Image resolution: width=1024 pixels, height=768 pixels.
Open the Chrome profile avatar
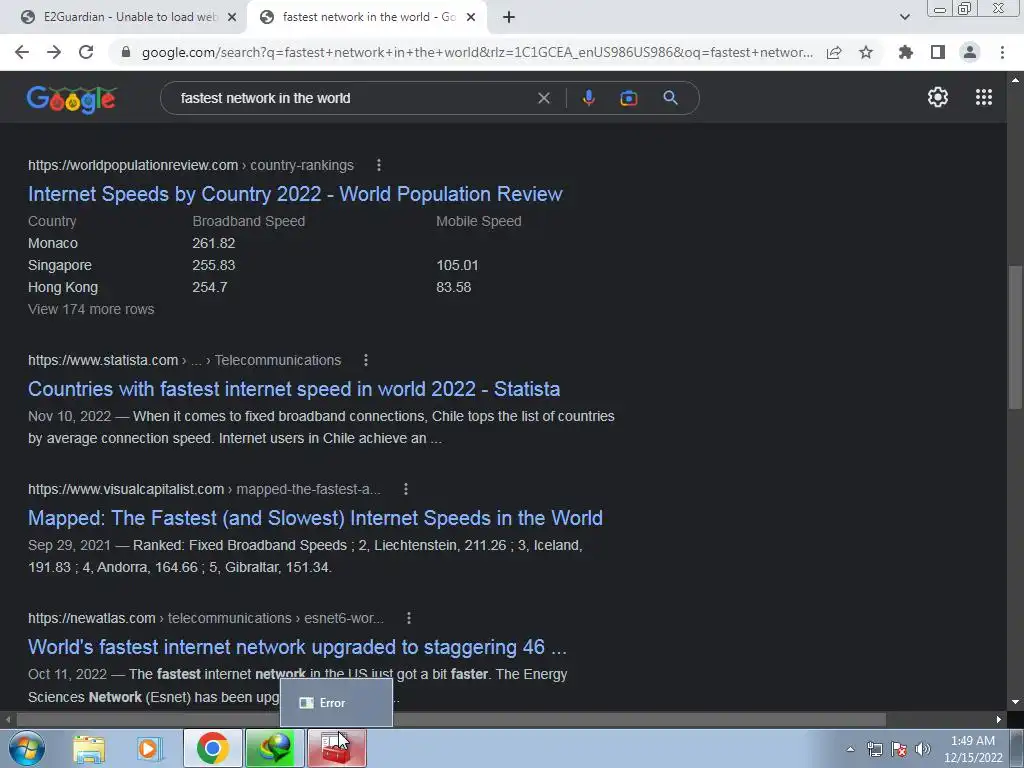(x=970, y=52)
